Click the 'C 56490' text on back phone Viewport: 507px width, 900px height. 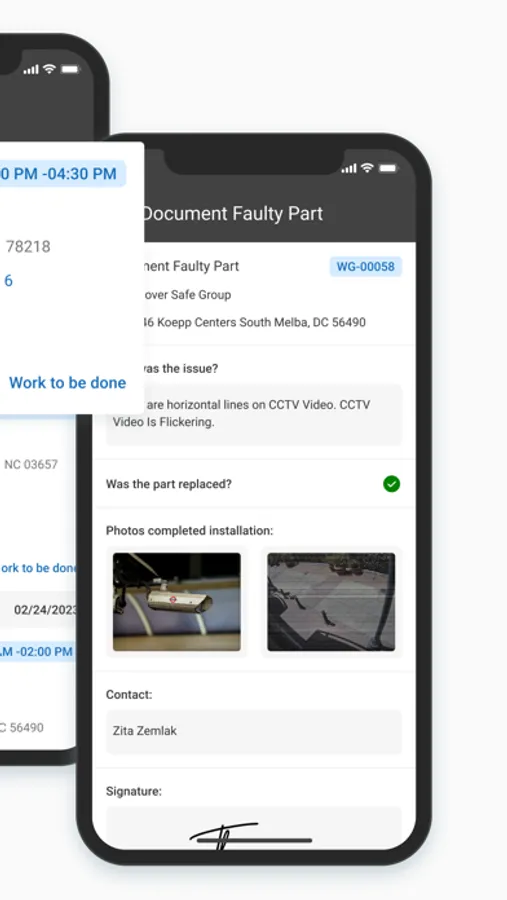click(22, 728)
